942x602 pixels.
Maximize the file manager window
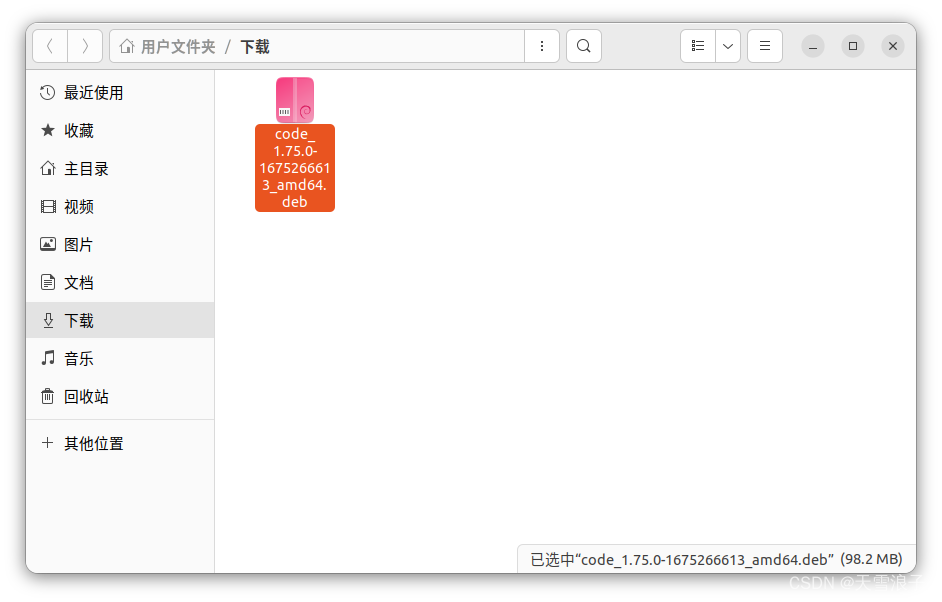click(x=852, y=46)
